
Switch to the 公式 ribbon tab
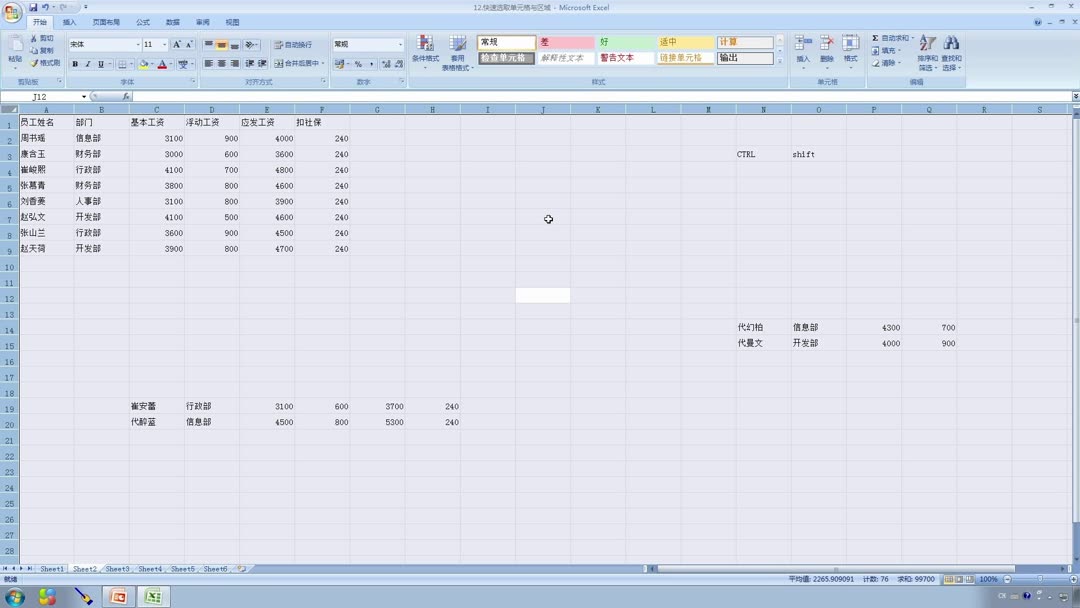(x=141, y=21)
